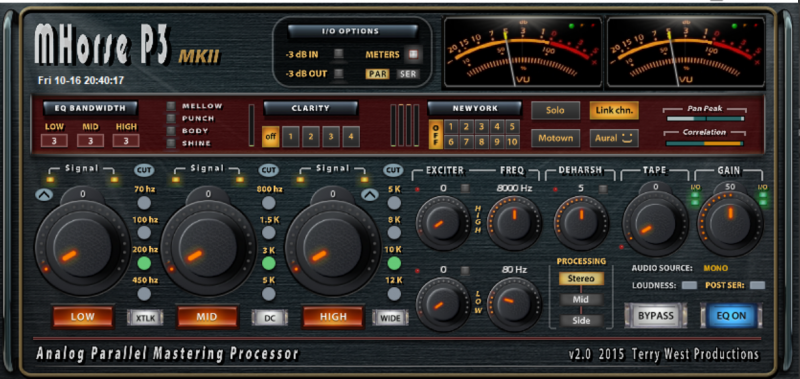Select the 3 K frequency button
800x379 pixels.
tap(269, 263)
